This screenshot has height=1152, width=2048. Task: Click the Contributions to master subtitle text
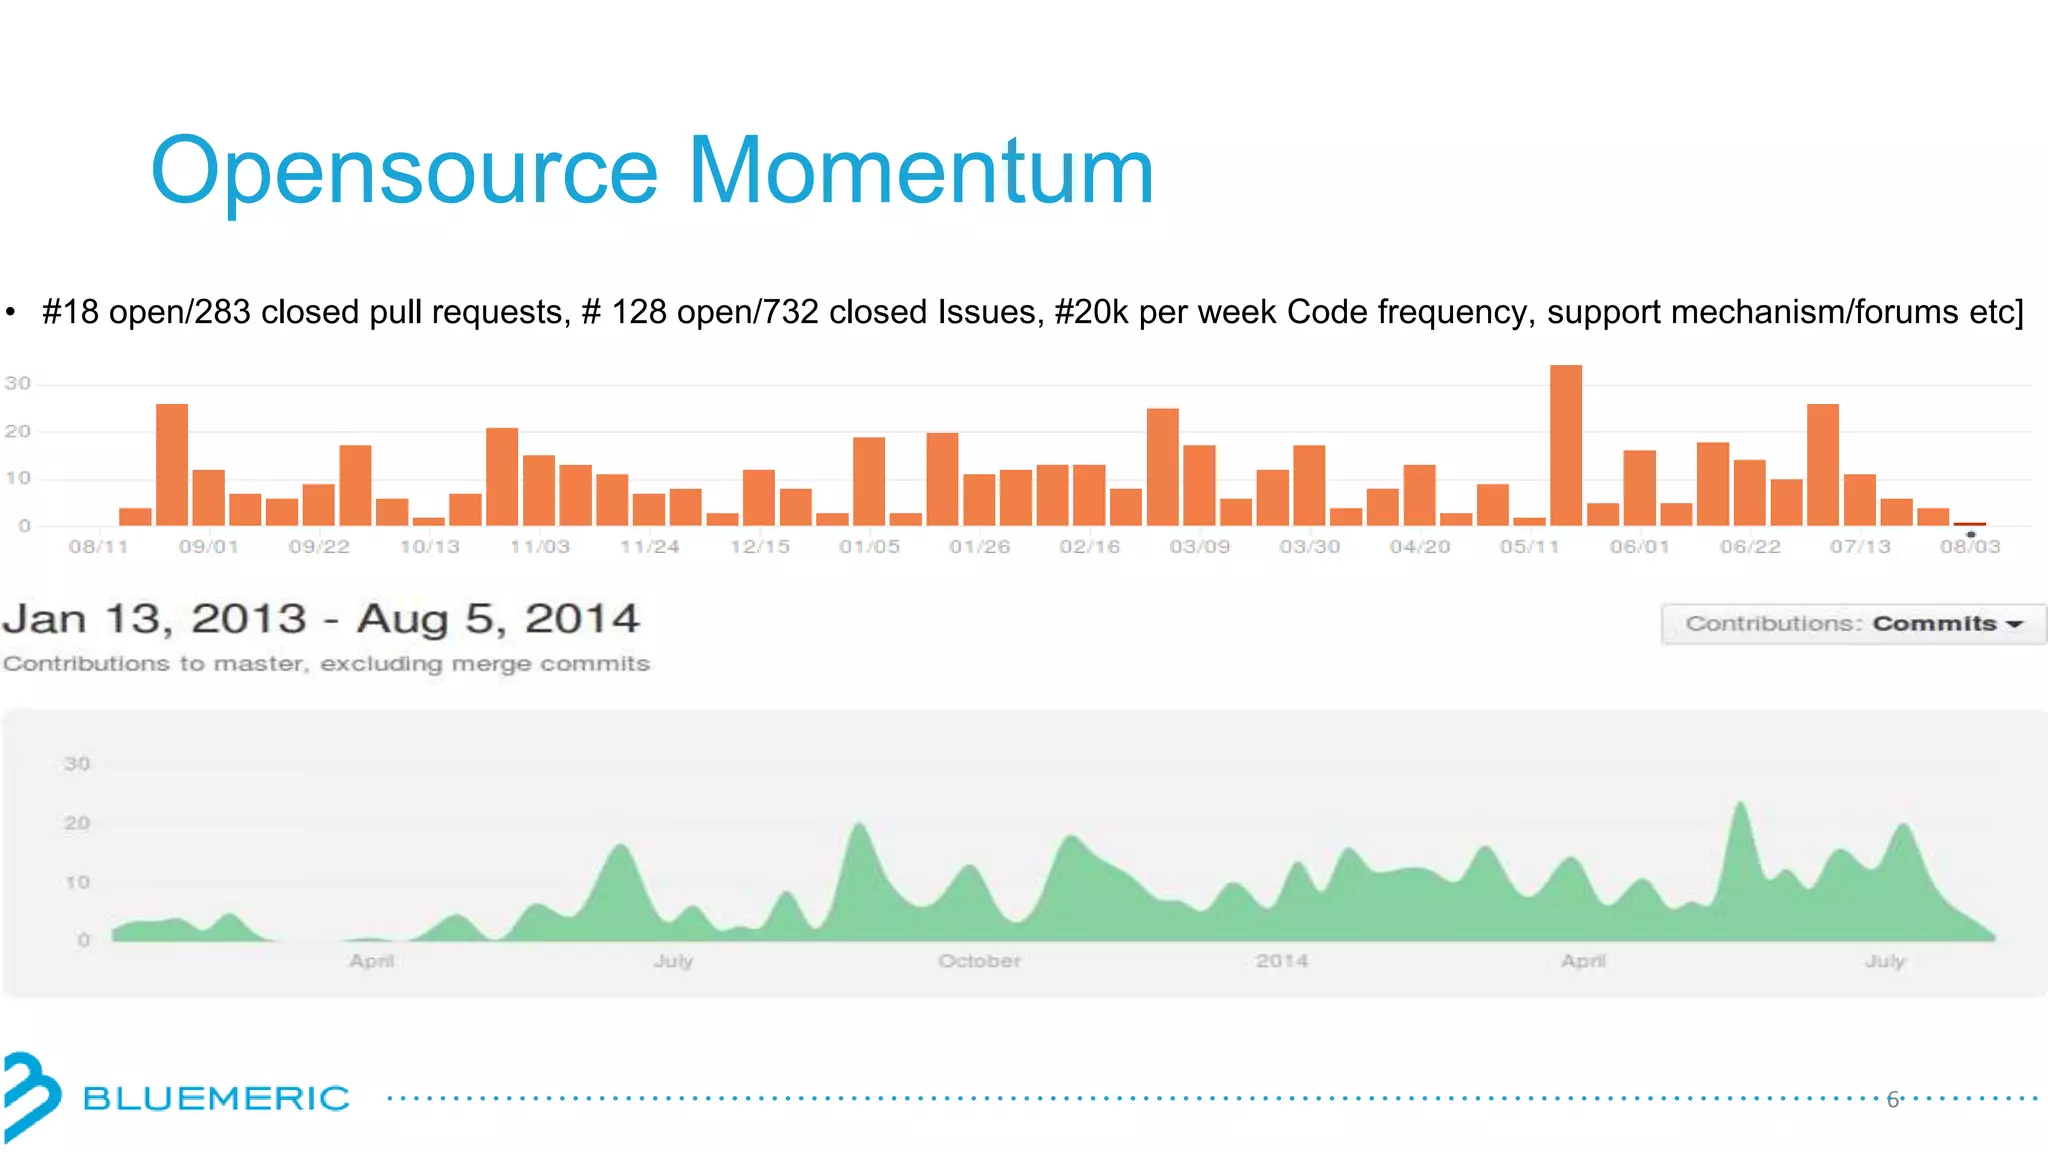326,664
